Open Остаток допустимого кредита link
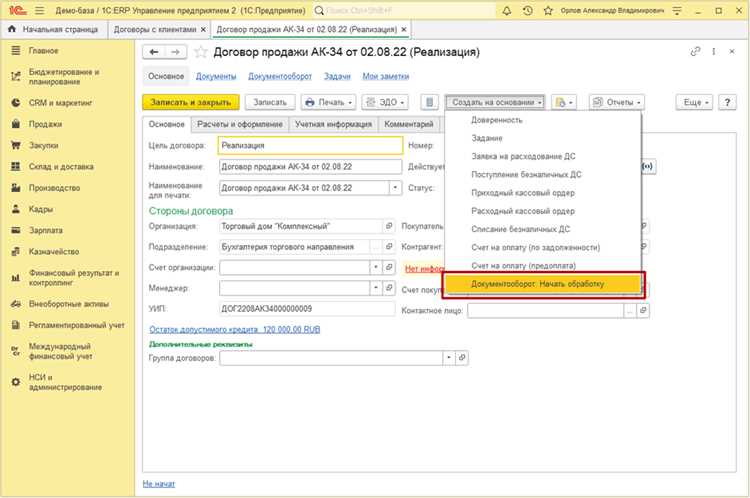This screenshot has height=498, width=750. (x=234, y=329)
